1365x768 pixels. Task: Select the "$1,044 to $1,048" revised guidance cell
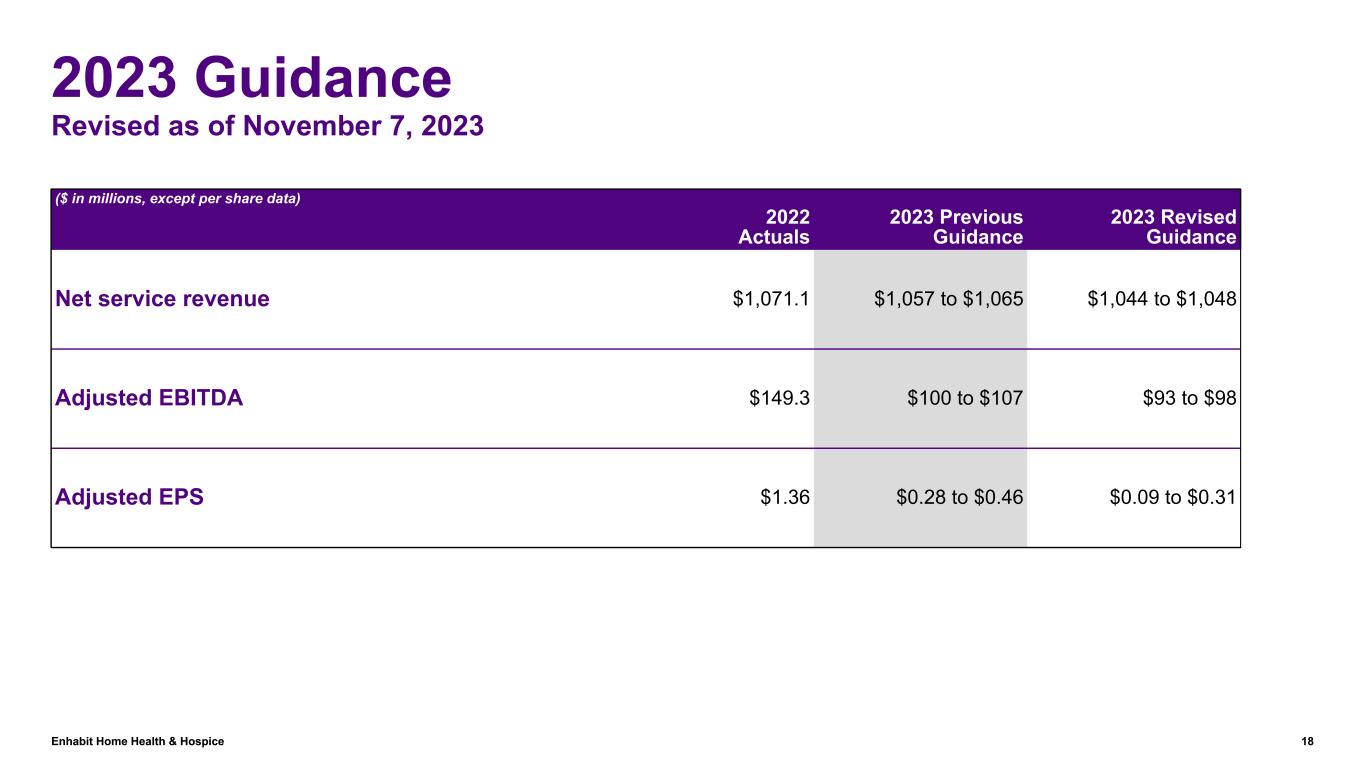[1162, 298]
